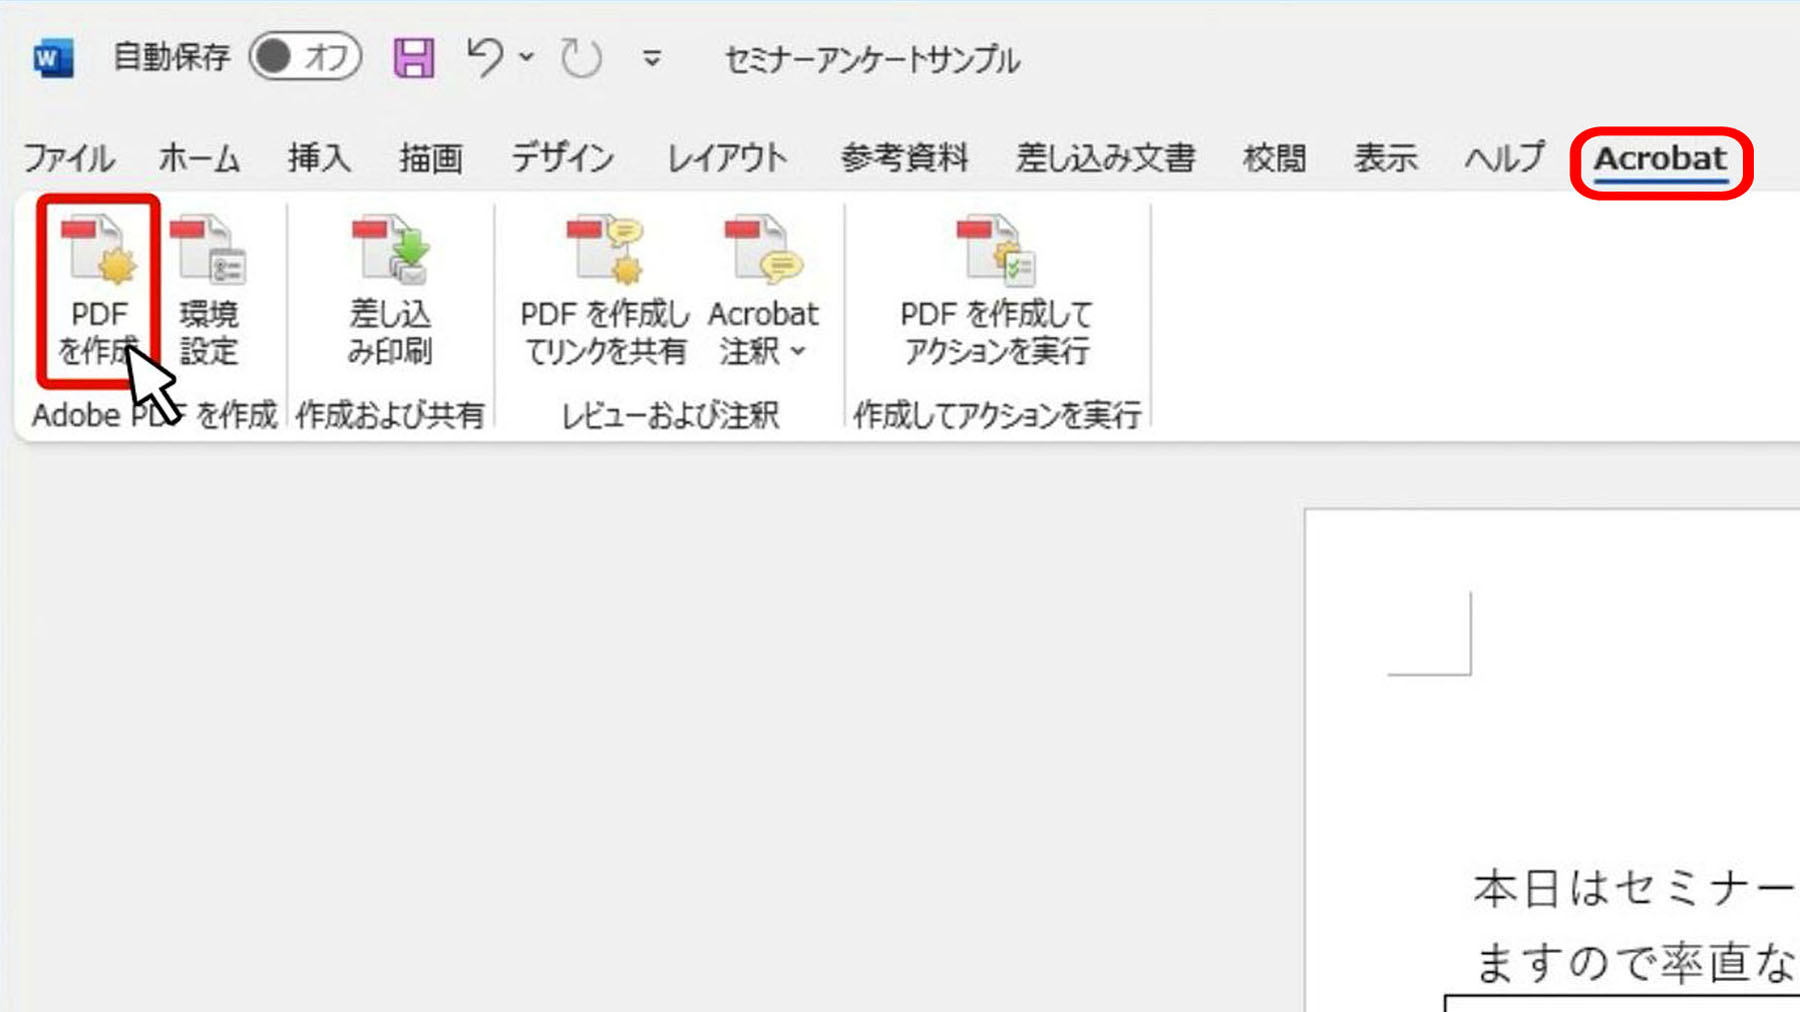Click the document text 本日はセミナー

[1634, 889]
